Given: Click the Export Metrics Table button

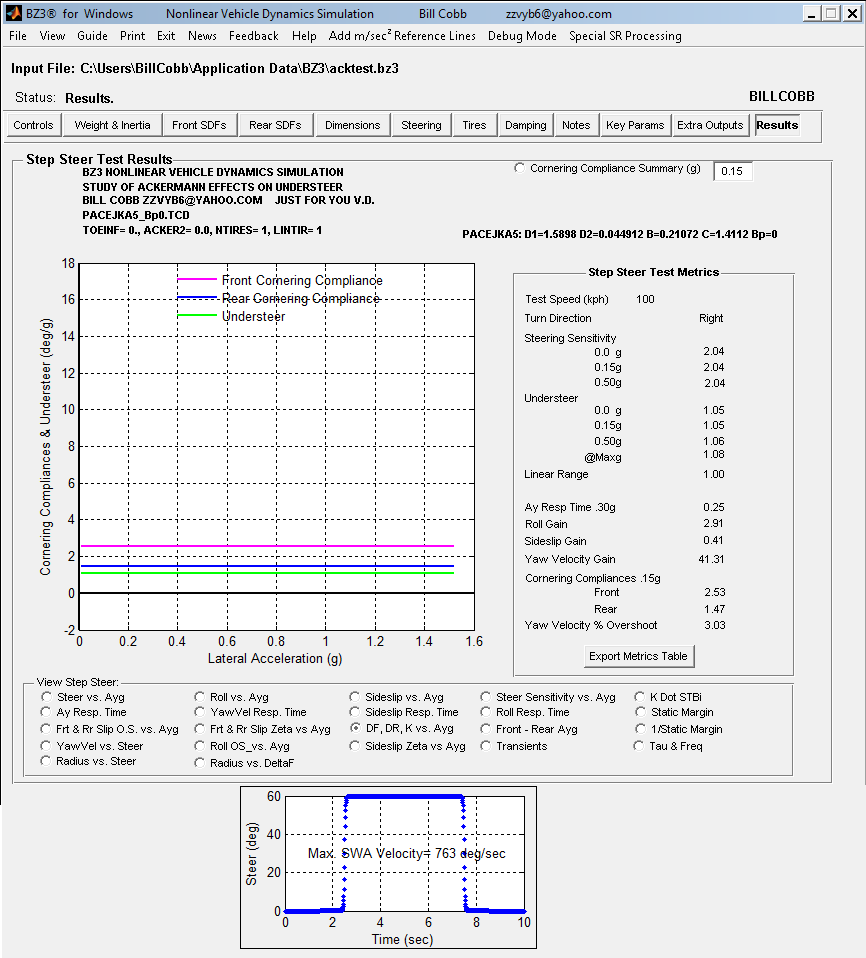Looking at the screenshot, I should (638, 656).
